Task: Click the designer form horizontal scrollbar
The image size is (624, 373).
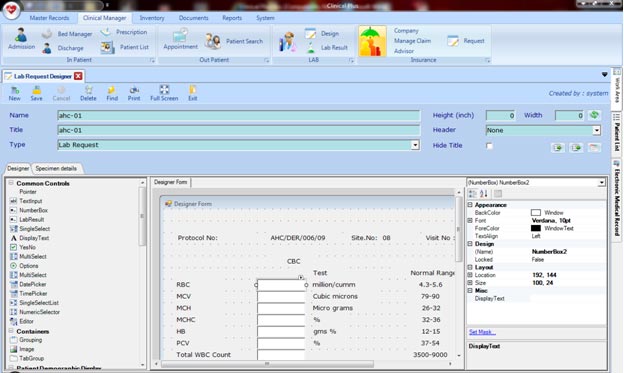Action: [267, 364]
